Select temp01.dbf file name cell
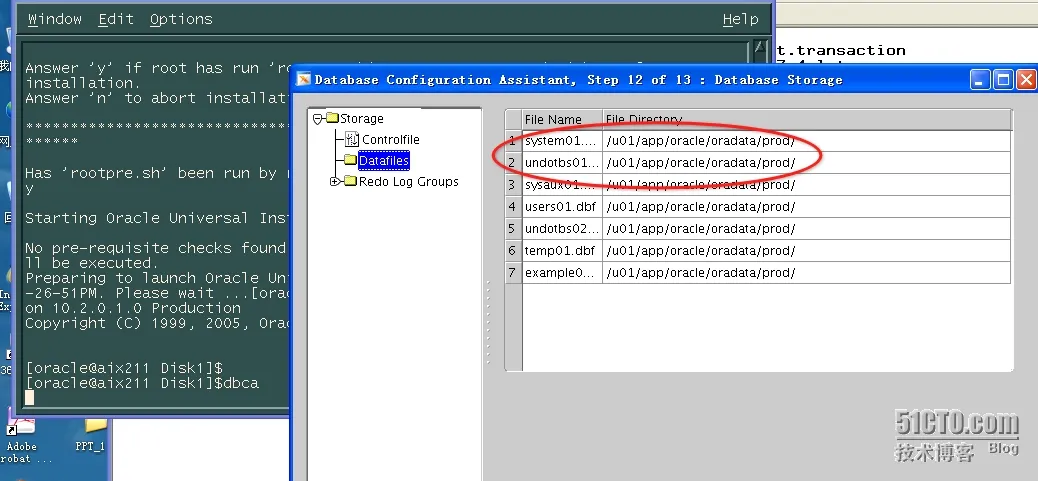 tap(562, 251)
